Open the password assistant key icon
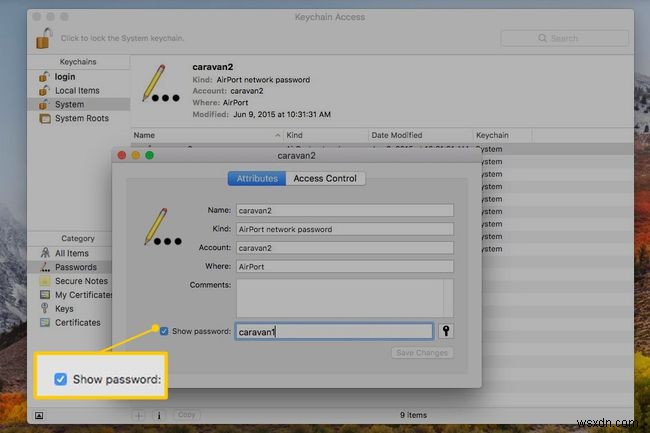This screenshot has height=433, width=650. pyautogui.click(x=446, y=331)
